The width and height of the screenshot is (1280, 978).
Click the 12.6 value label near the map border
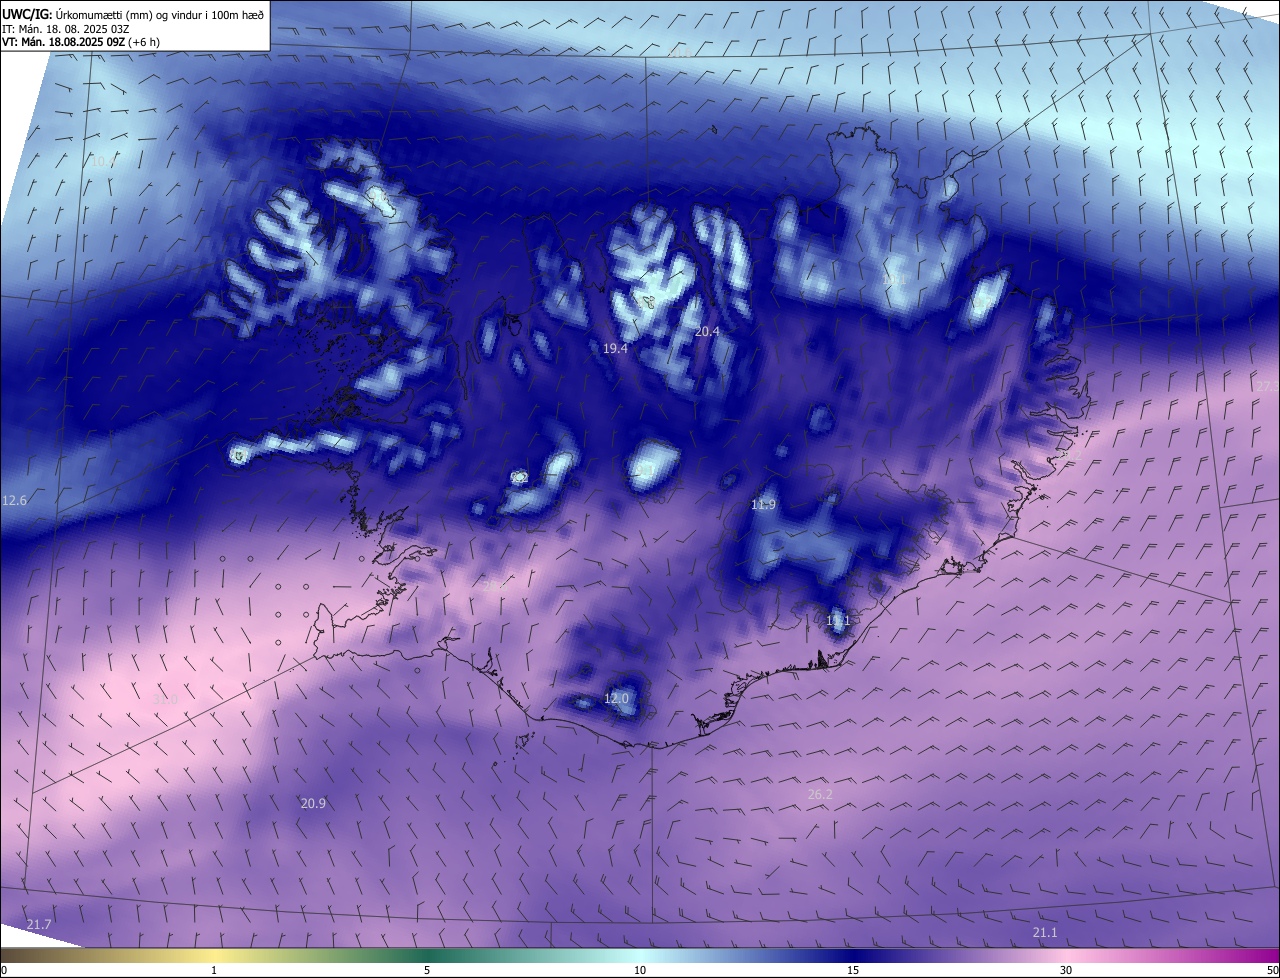click(15, 500)
